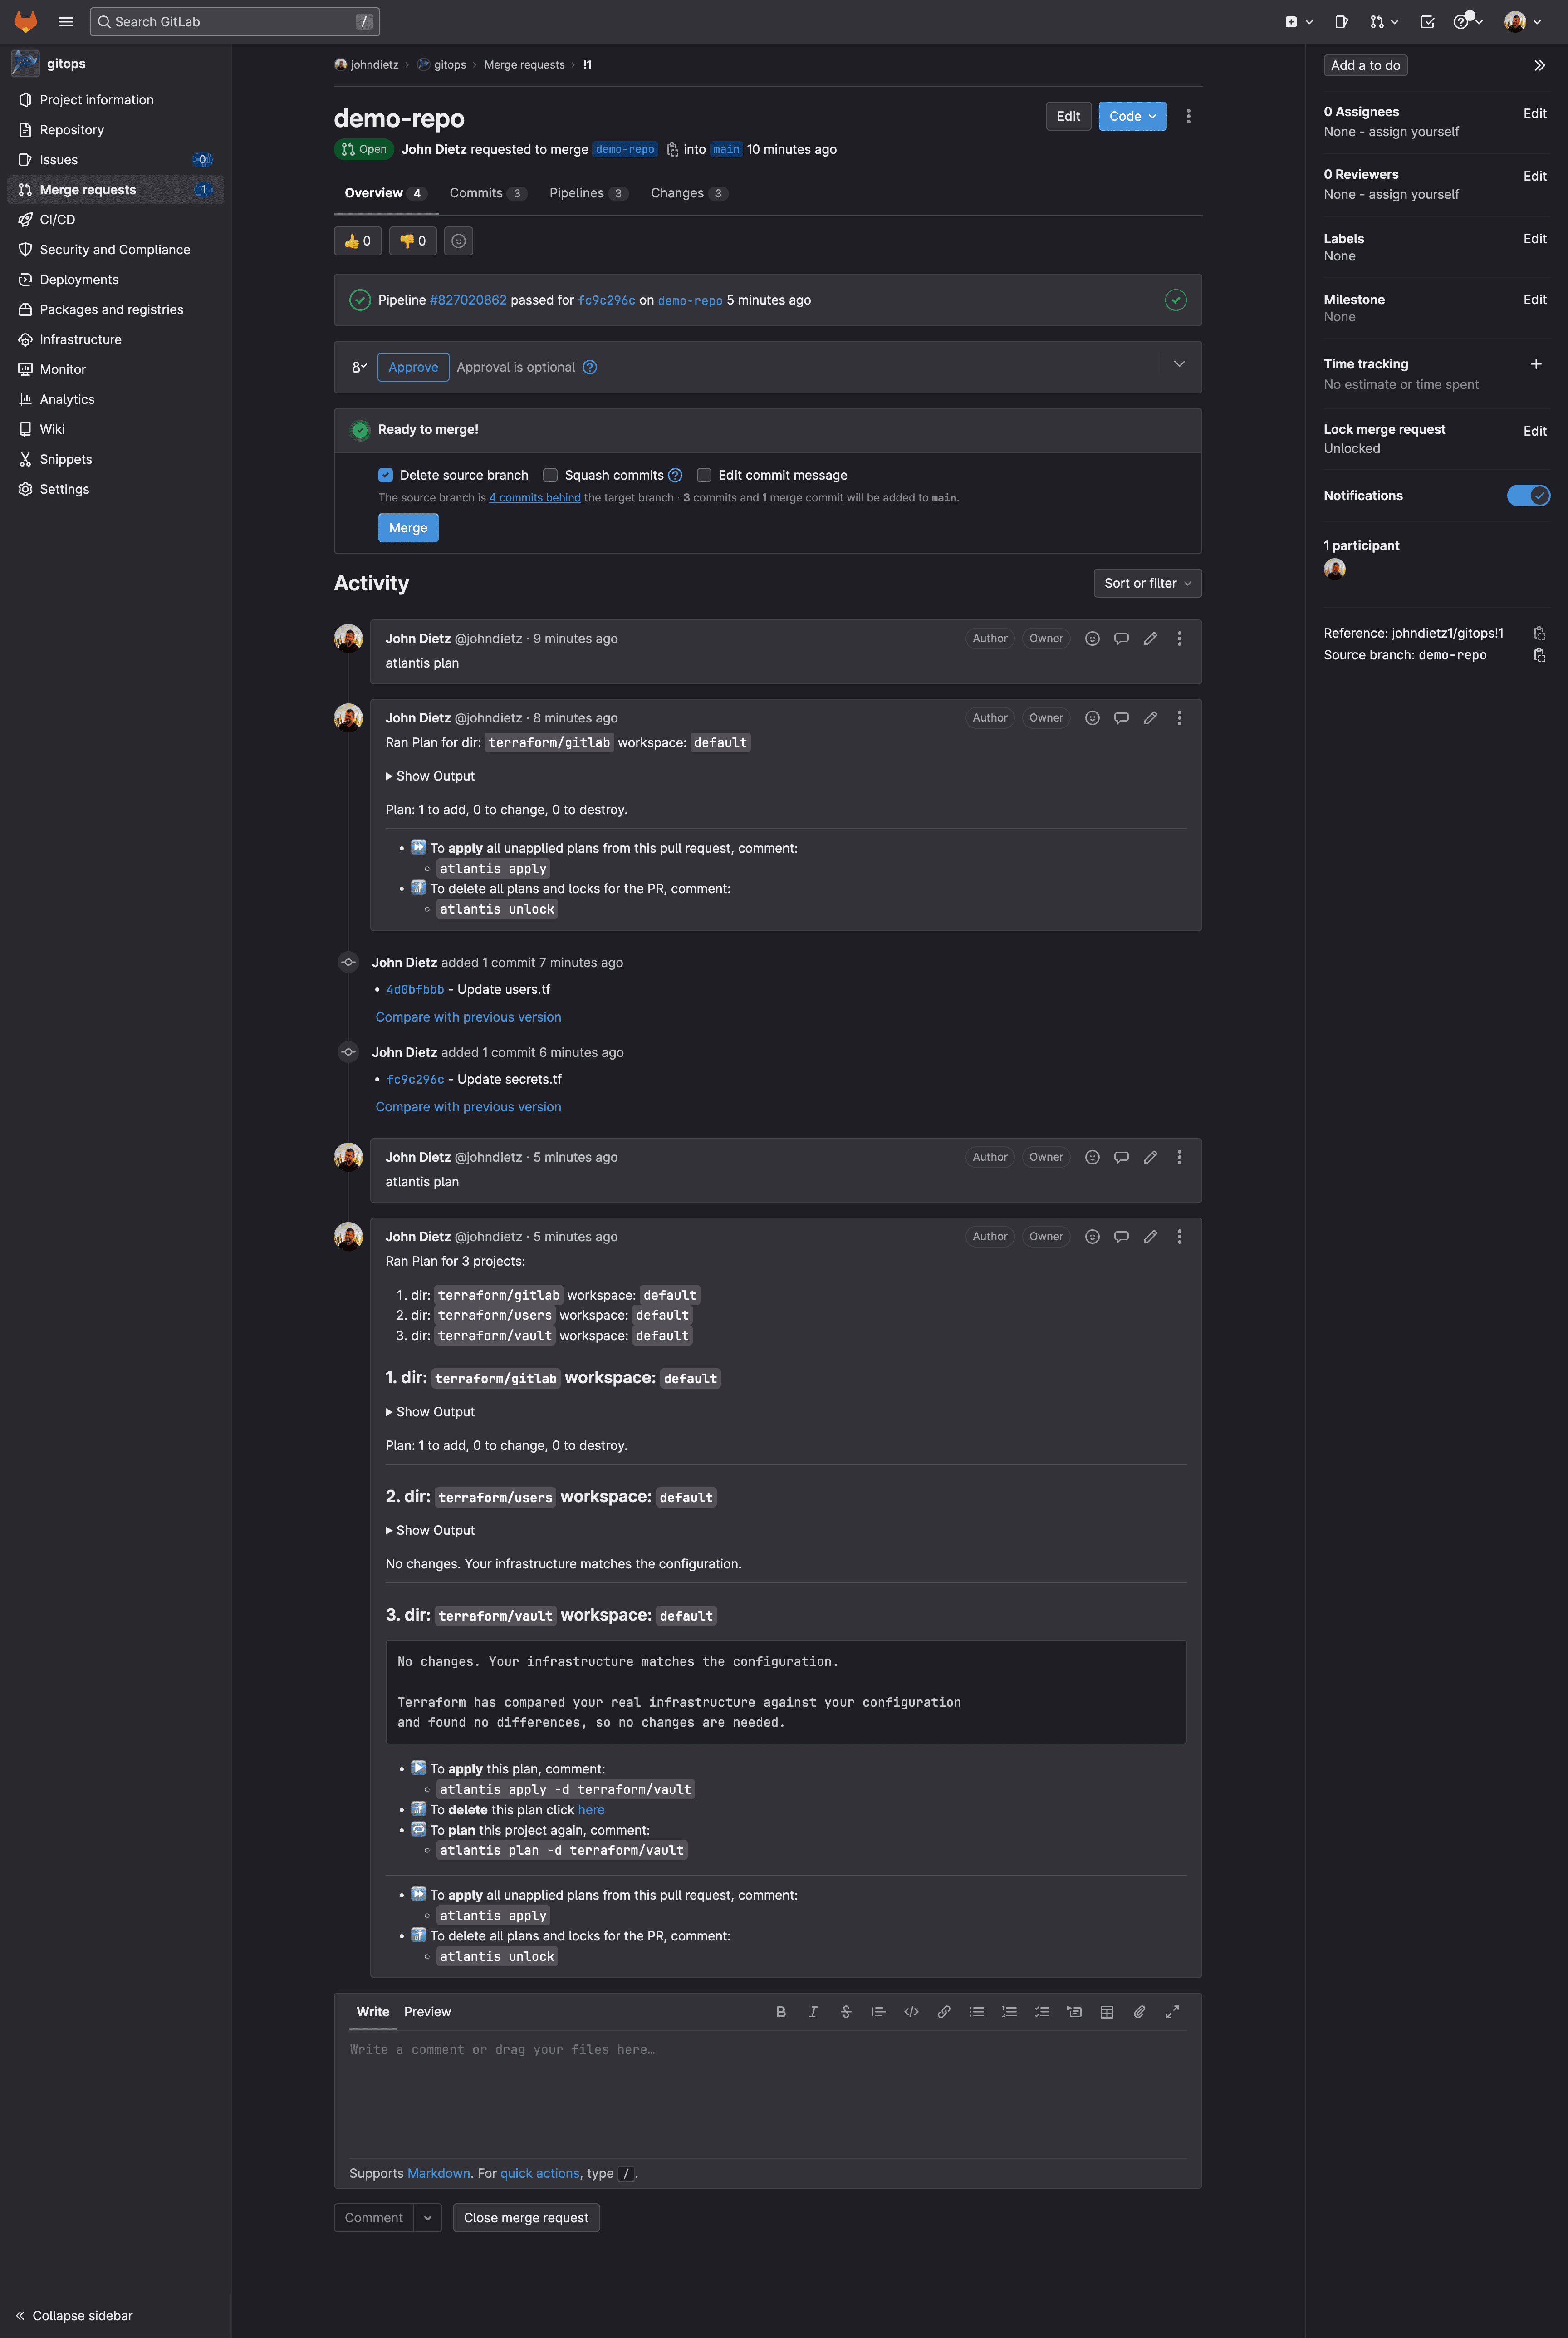This screenshot has width=1568, height=2338.
Task: Switch to the Preview tab in comment editor
Action: (x=427, y=2012)
